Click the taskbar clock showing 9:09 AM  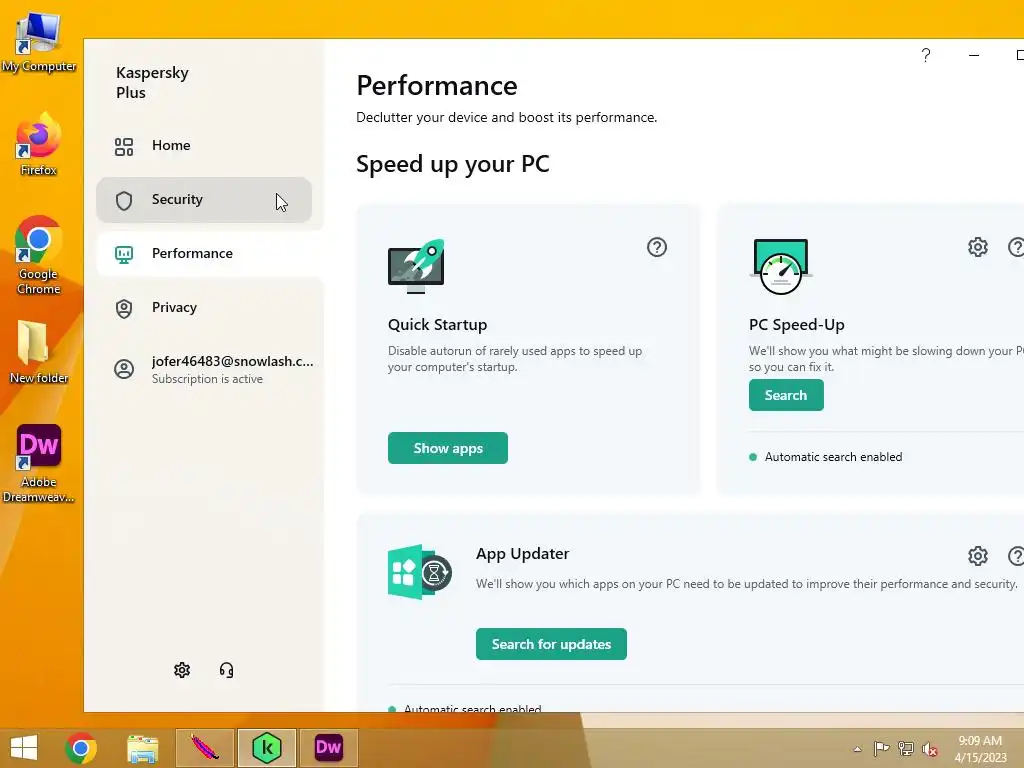pyautogui.click(x=980, y=749)
